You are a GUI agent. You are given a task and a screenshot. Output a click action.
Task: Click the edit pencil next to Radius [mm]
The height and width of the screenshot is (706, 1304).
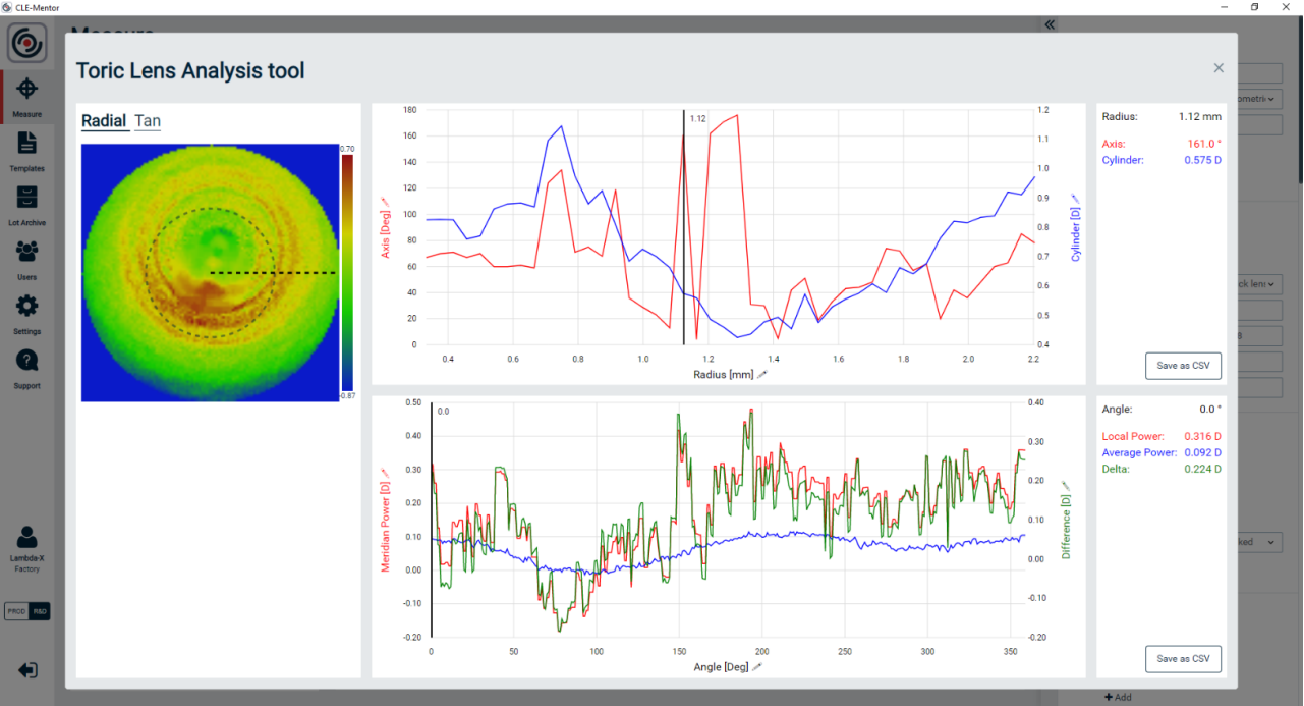761,374
